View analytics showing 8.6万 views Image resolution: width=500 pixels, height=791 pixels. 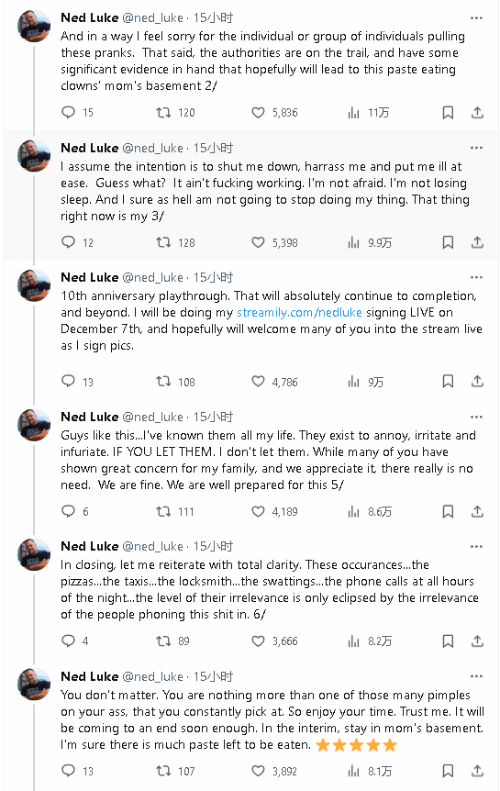tap(369, 512)
